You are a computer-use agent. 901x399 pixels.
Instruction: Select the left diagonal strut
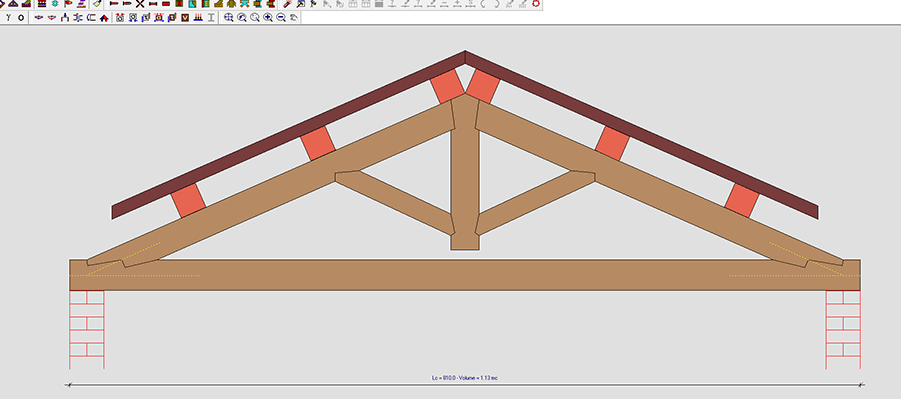[396, 201]
